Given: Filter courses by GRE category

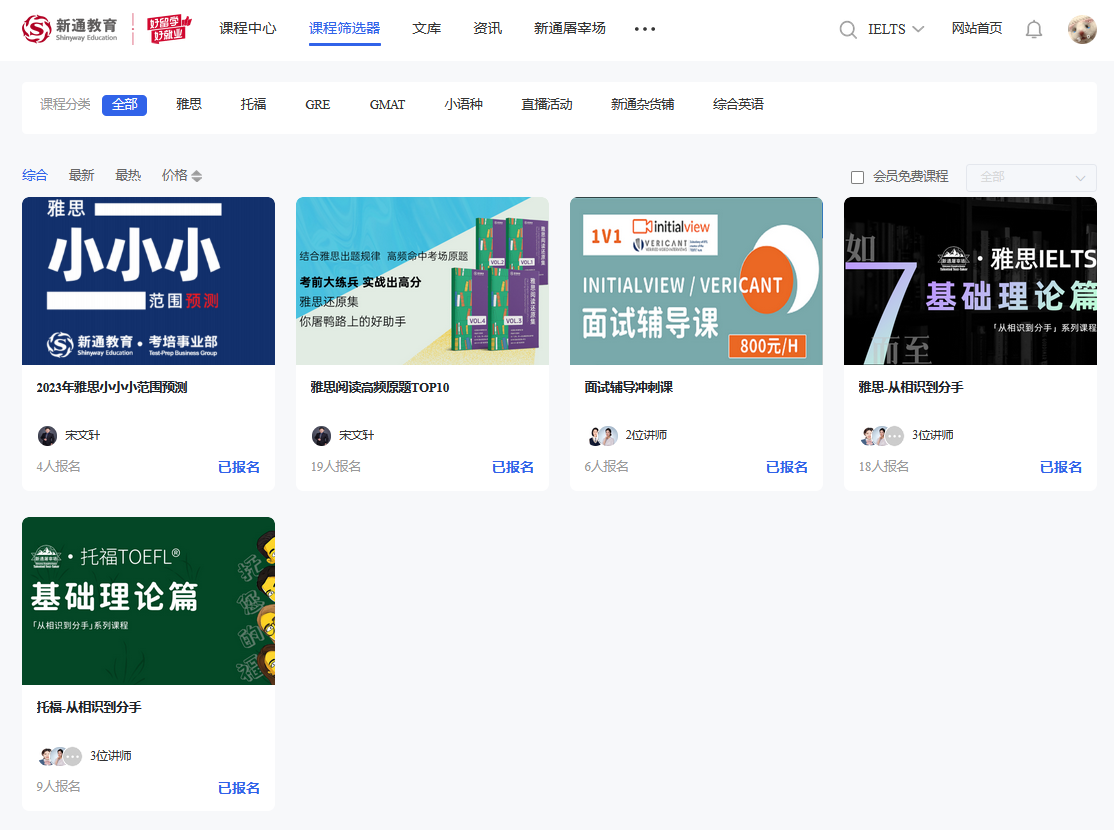Looking at the screenshot, I should (x=318, y=104).
